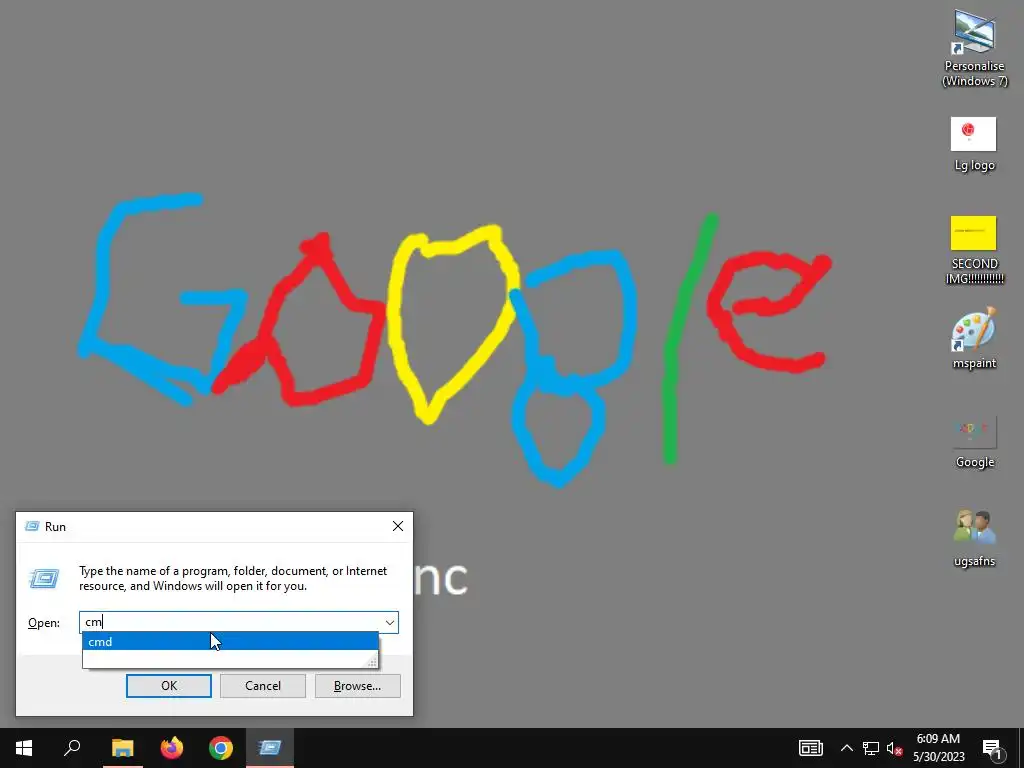The width and height of the screenshot is (1024, 768).
Task: Select the SECOND IMG desktop file
Action: coord(974,249)
